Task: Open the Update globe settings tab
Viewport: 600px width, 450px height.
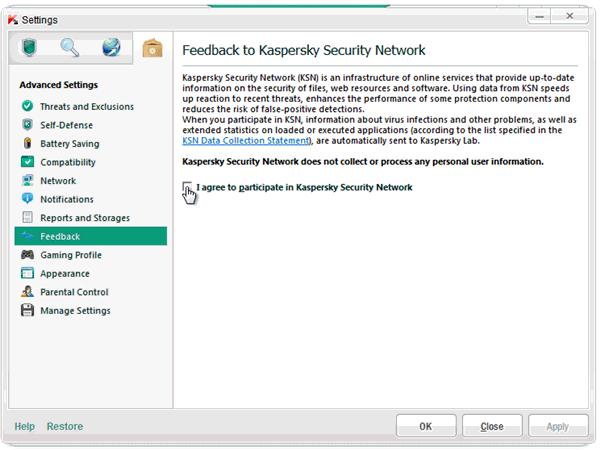Action: tap(110, 48)
